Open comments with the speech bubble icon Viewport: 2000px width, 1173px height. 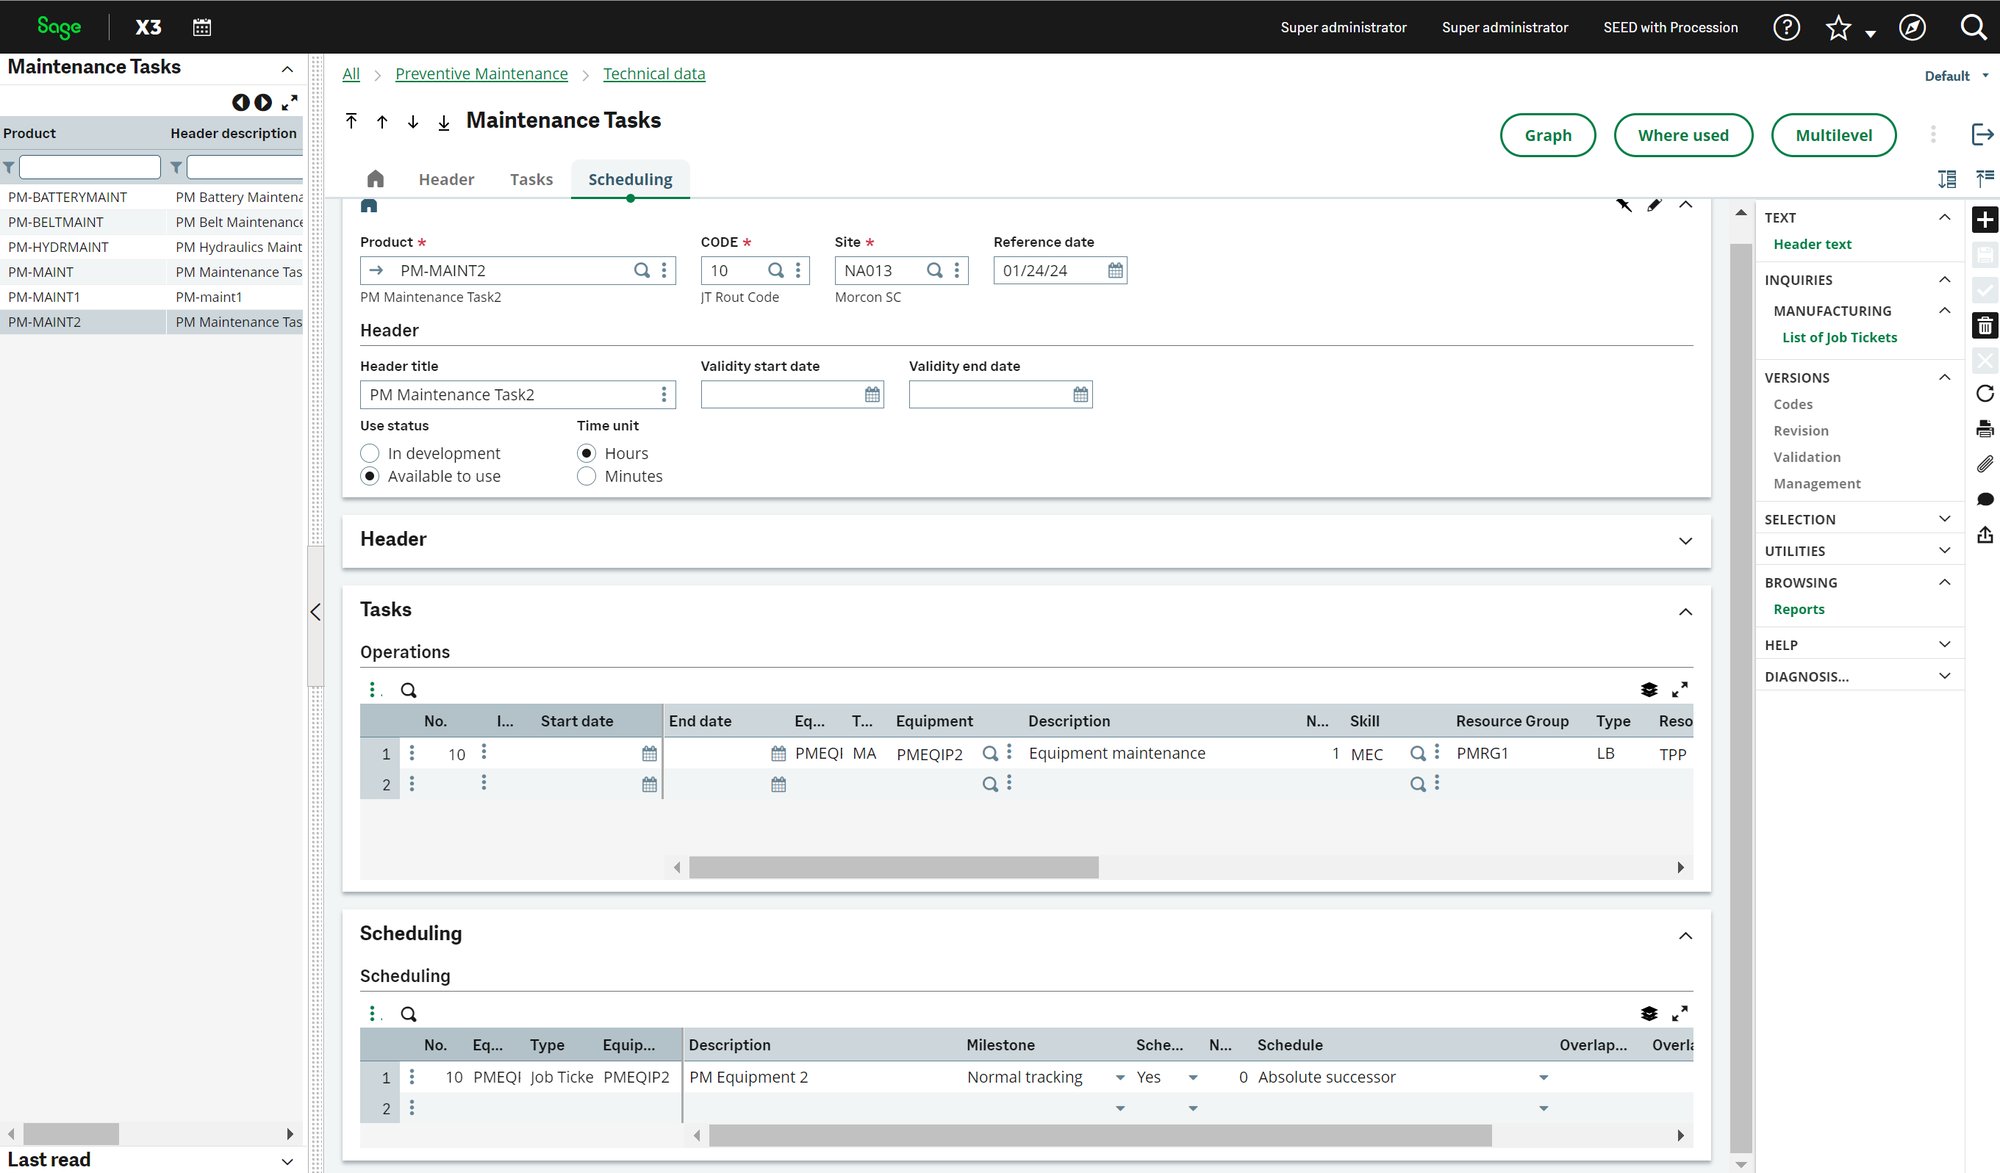[1985, 498]
